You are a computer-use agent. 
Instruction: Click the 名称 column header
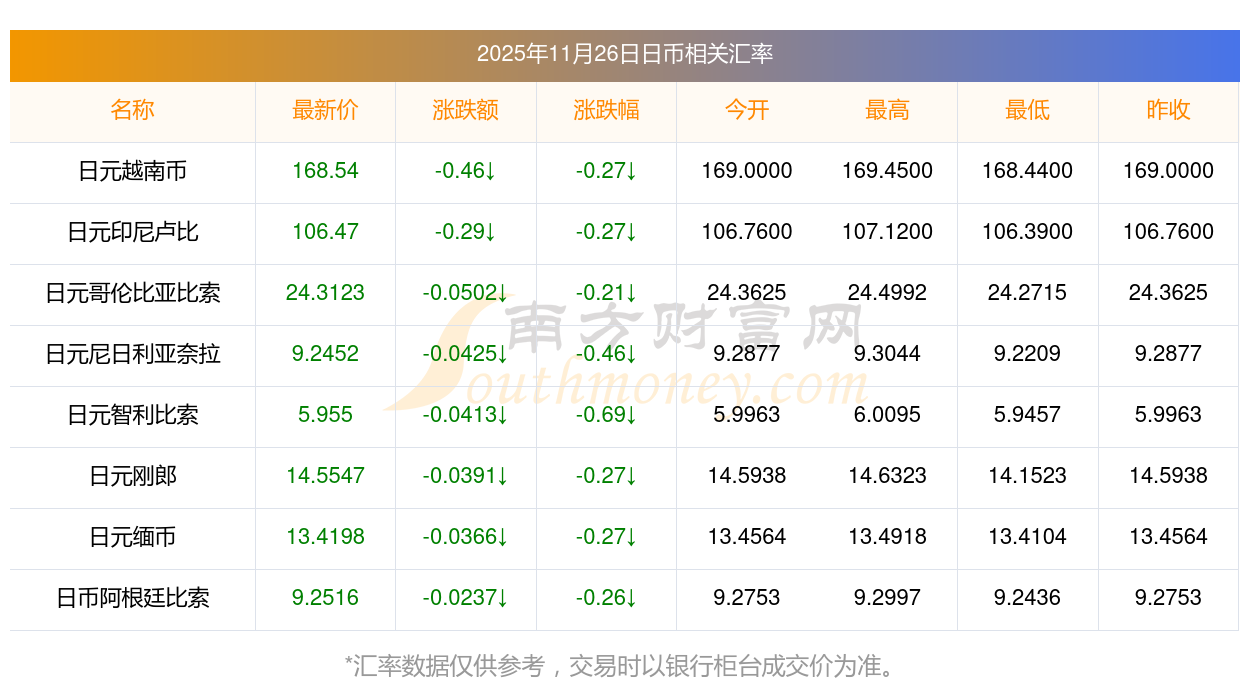click(133, 110)
